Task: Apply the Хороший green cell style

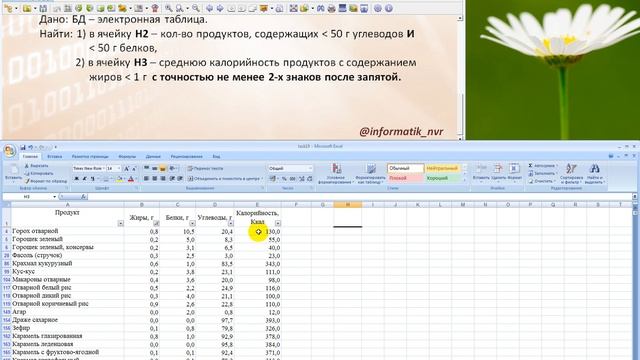Action: [x=443, y=178]
